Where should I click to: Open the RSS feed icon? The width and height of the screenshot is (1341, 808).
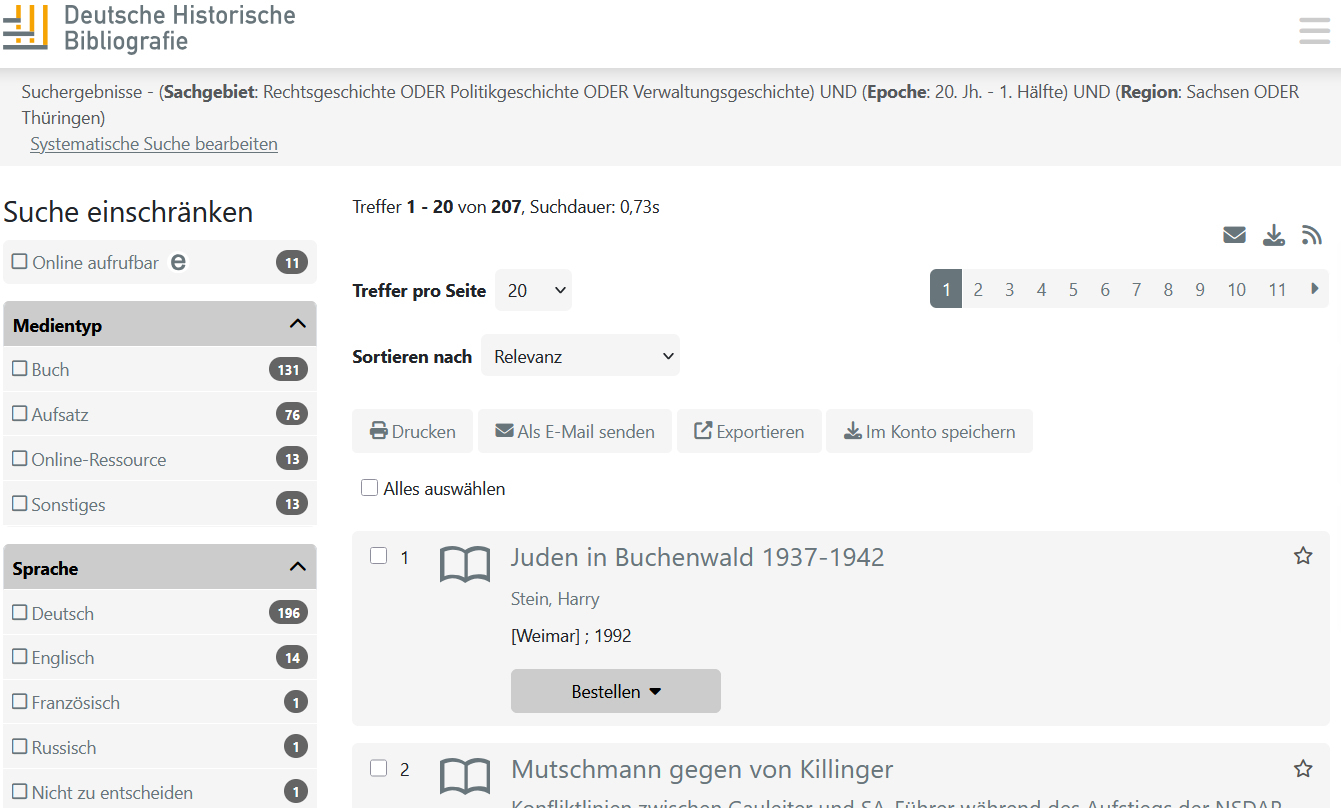(x=1311, y=235)
